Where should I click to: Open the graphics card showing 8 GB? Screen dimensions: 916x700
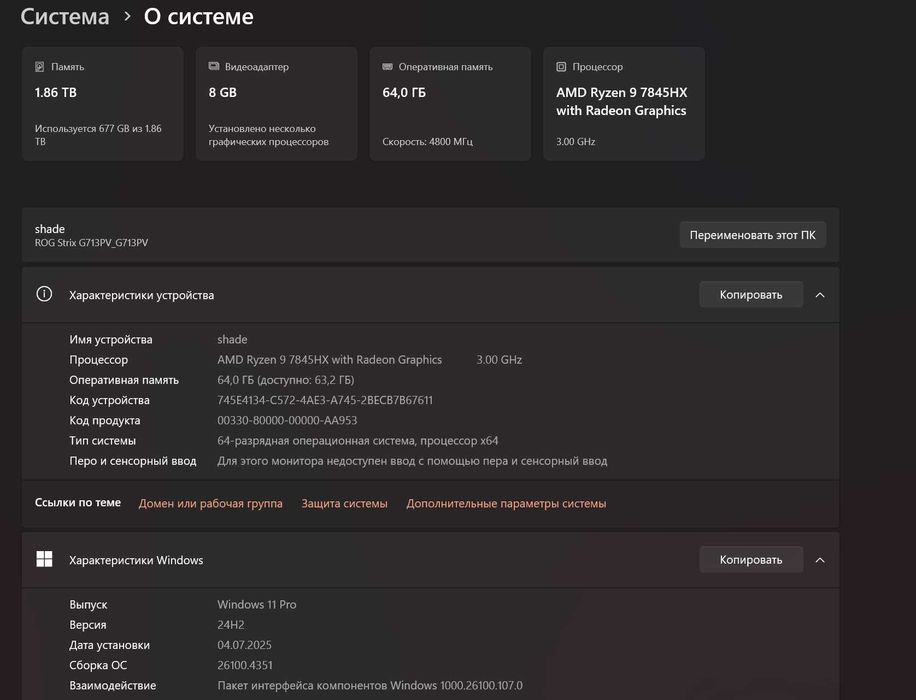click(x=276, y=104)
